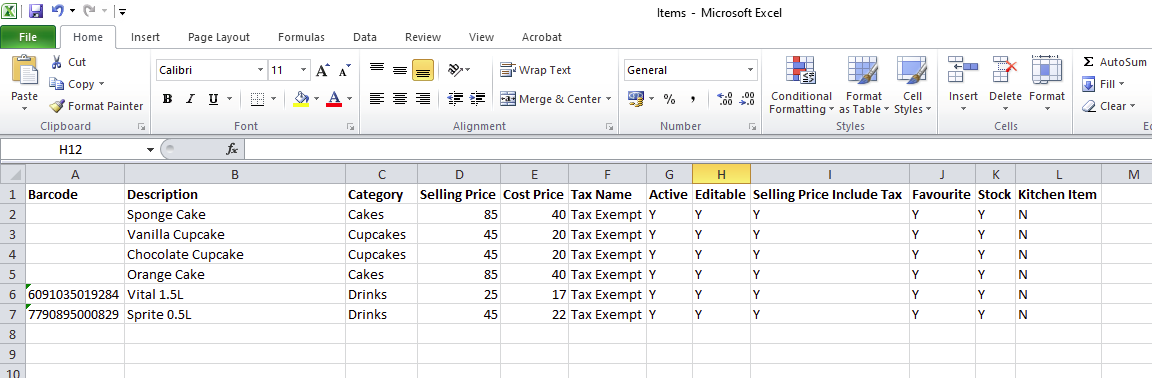Open the font size dropdown
The height and width of the screenshot is (378, 1152).
pyautogui.click(x=304, y=71)
